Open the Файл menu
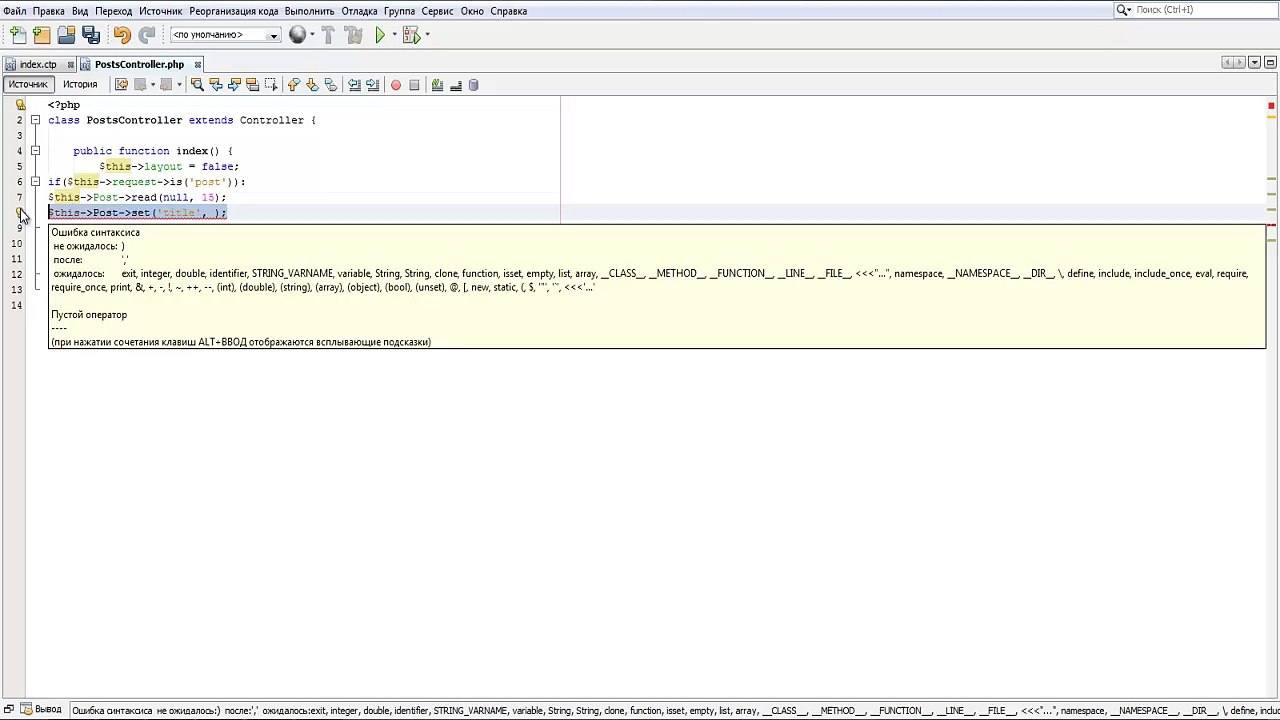Viewport: 1280px width, 720px height. coord(15,11)
